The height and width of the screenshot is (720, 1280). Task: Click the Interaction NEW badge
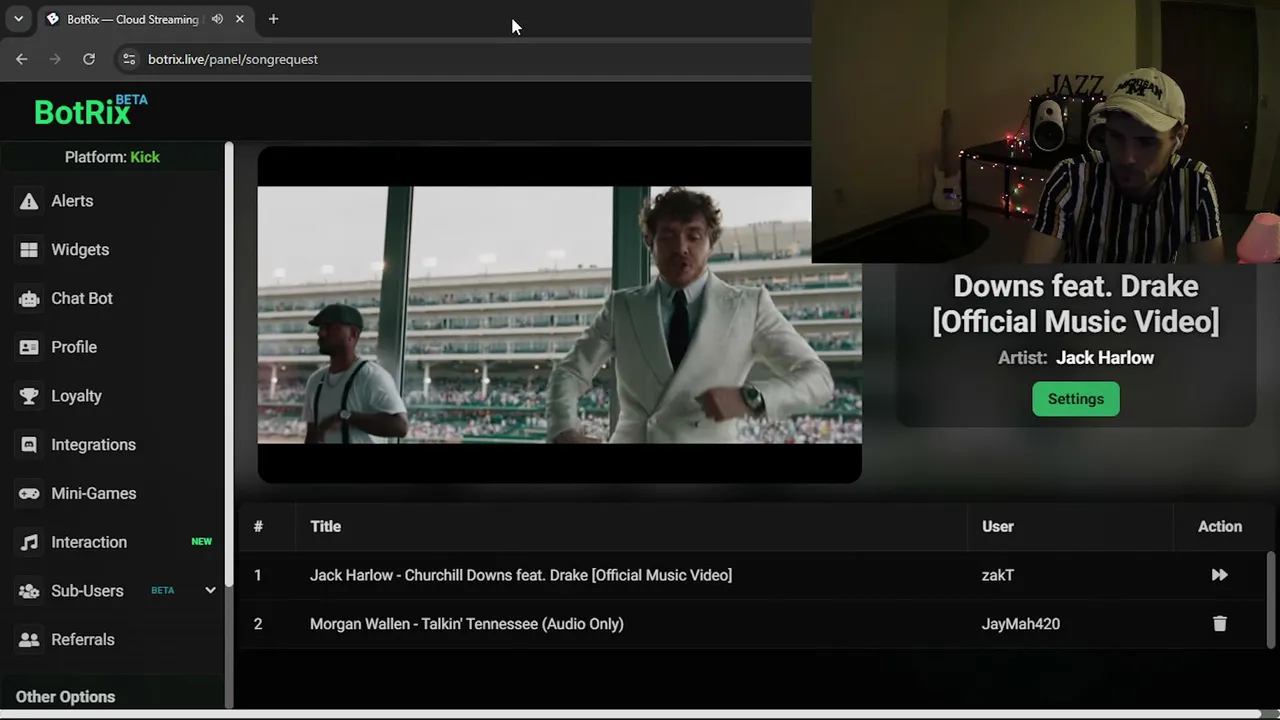202,542
